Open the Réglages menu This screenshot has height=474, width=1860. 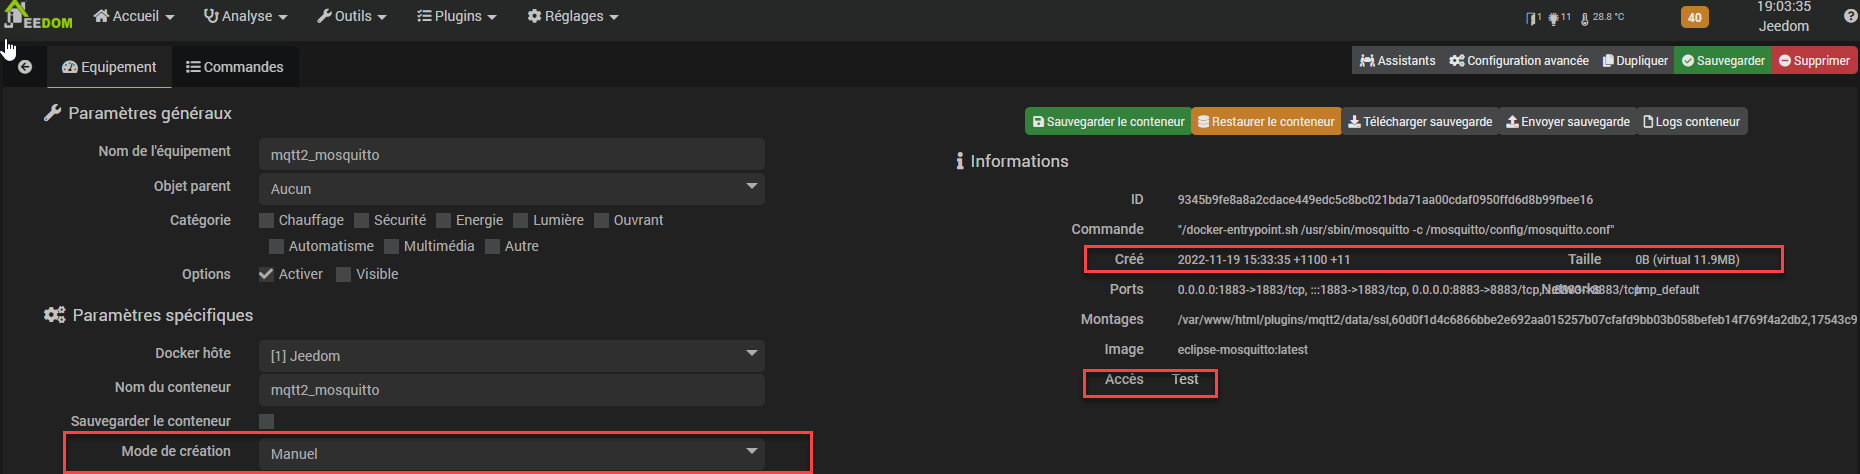(x=573, y=16)
